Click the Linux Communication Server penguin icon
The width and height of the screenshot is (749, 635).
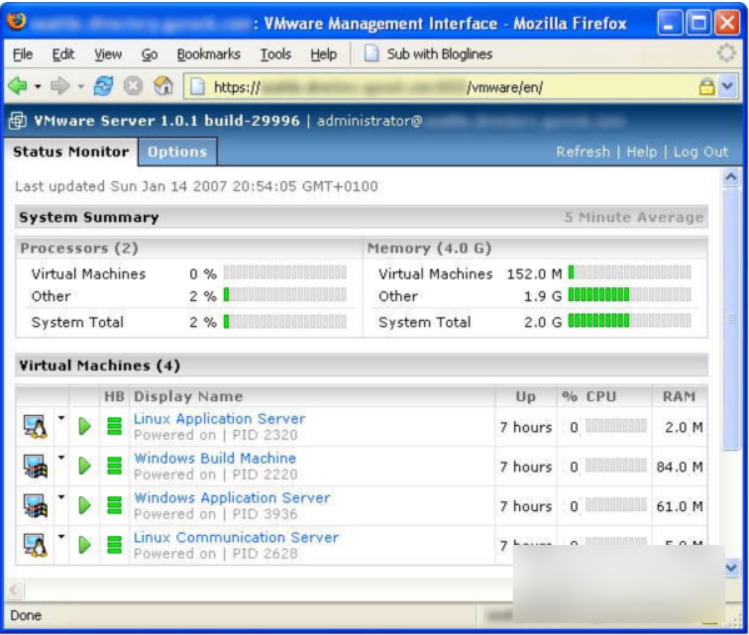[35, 545]
